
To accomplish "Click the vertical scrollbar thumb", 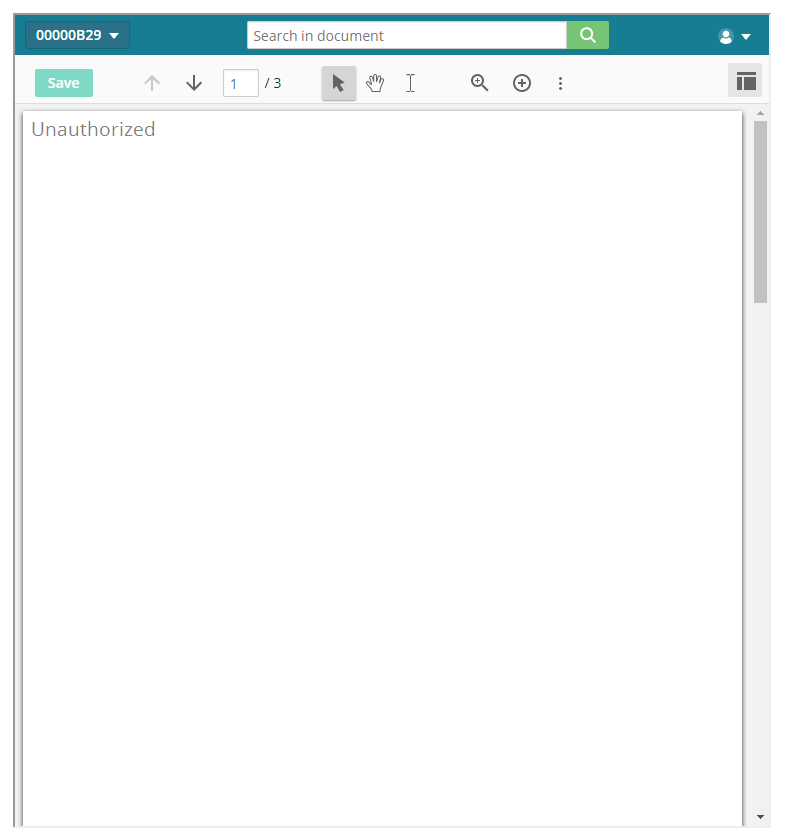I will coord(760,212).
